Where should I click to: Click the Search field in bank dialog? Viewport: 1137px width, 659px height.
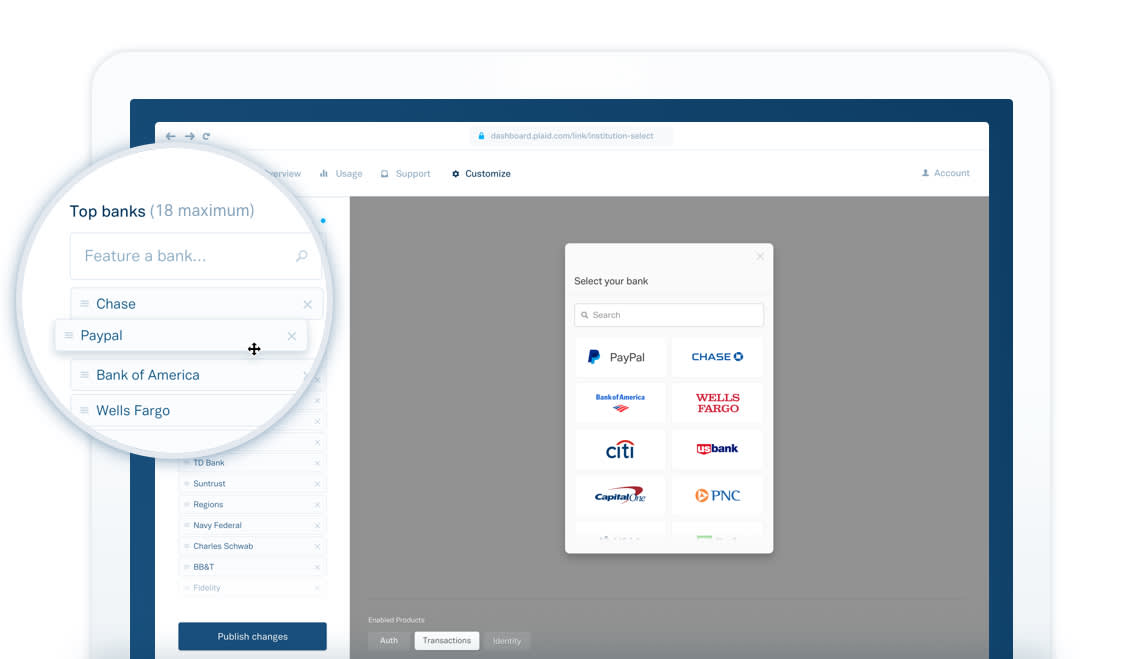click(669, 315)
